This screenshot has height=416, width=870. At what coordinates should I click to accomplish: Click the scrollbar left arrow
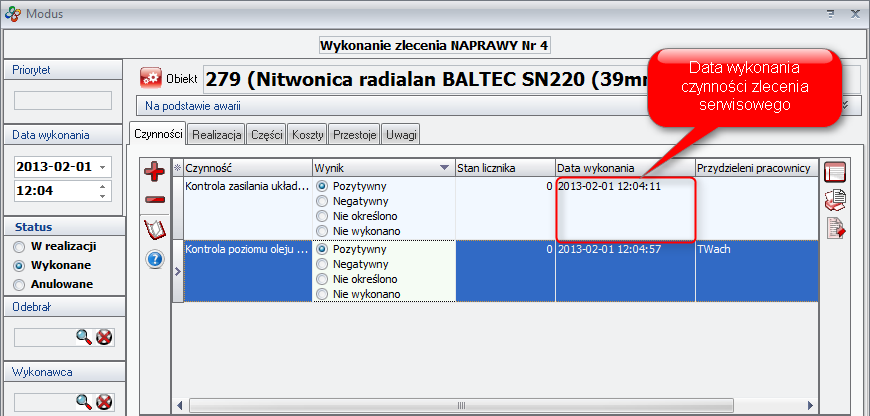(x=180, y=405)
